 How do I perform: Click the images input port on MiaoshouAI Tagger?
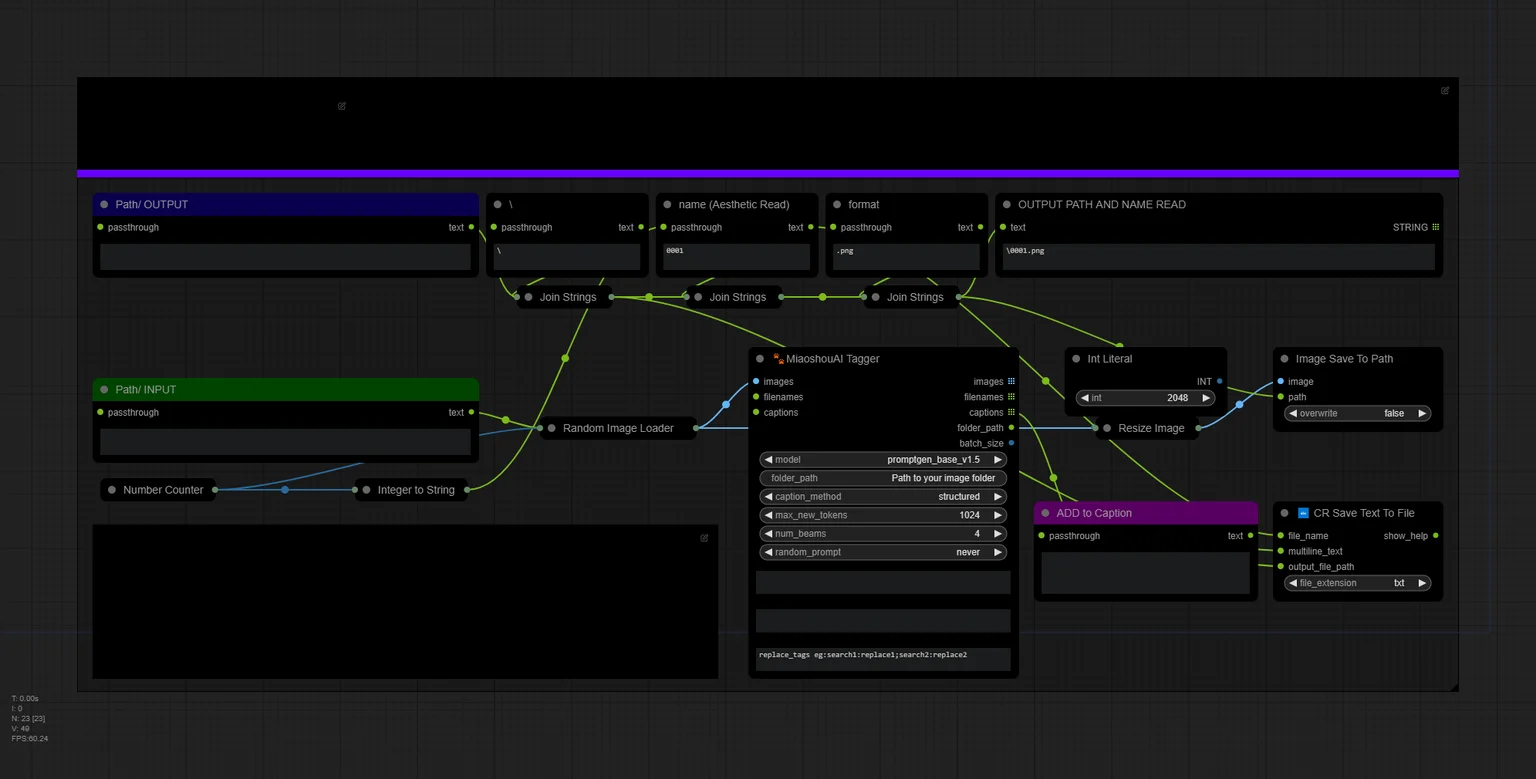(x=756, y=382)
